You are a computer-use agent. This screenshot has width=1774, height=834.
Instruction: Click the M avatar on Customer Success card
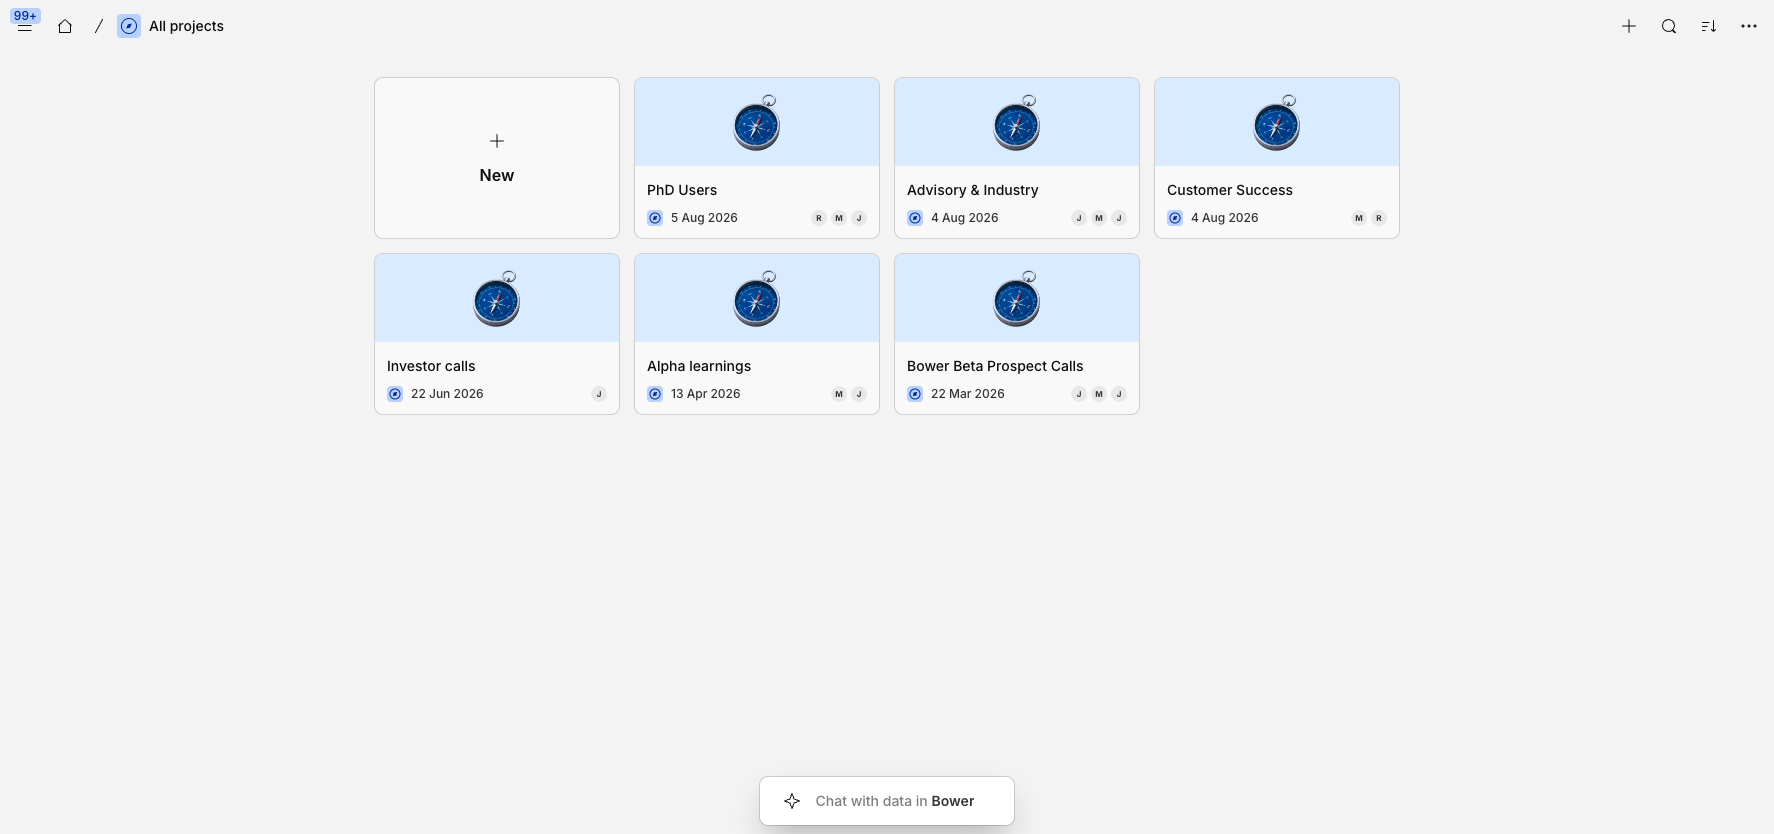pyautogui.click(x=1359, y=218)
